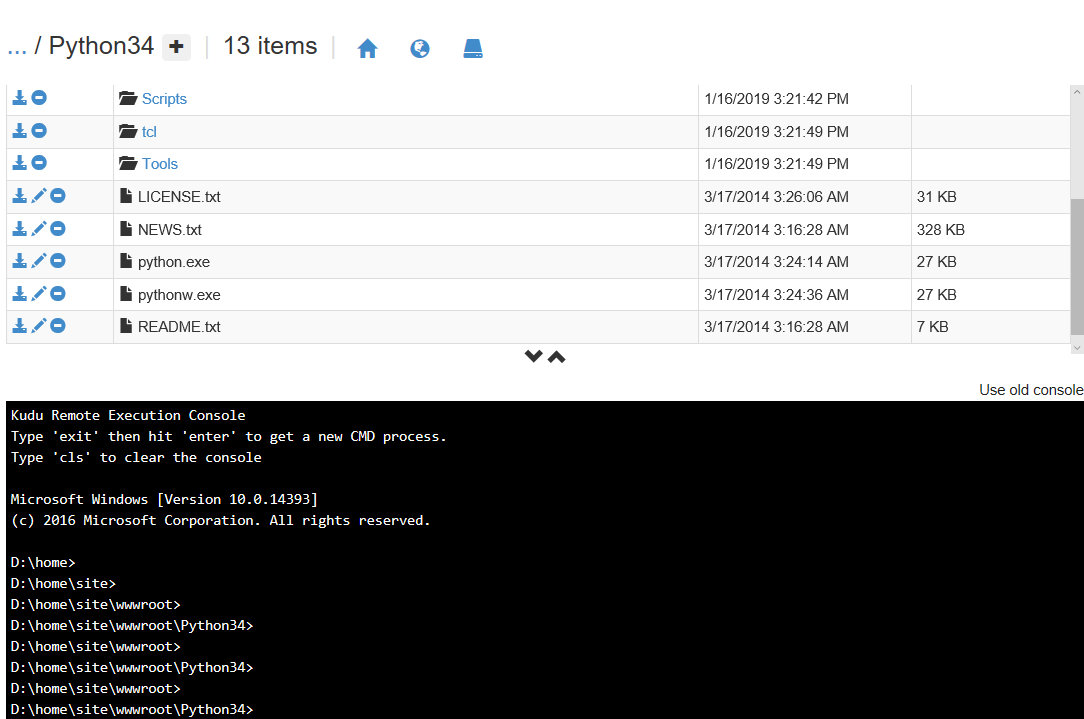Delete the pythonw.exe file
The height and width of the screenshot is (719, 1084).
pyautogui.click(x=58, y=294)
